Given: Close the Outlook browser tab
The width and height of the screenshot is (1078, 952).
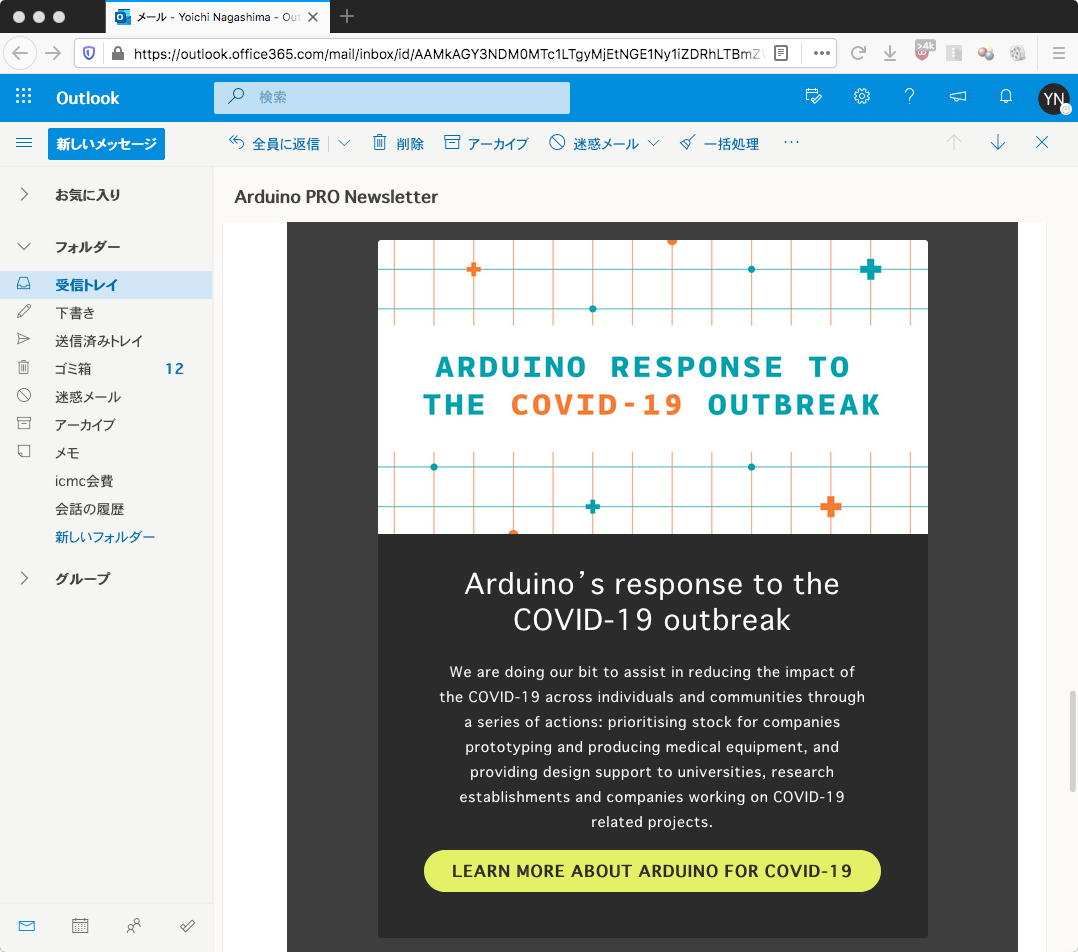Looking at the screenshot, I should [313, 17].
